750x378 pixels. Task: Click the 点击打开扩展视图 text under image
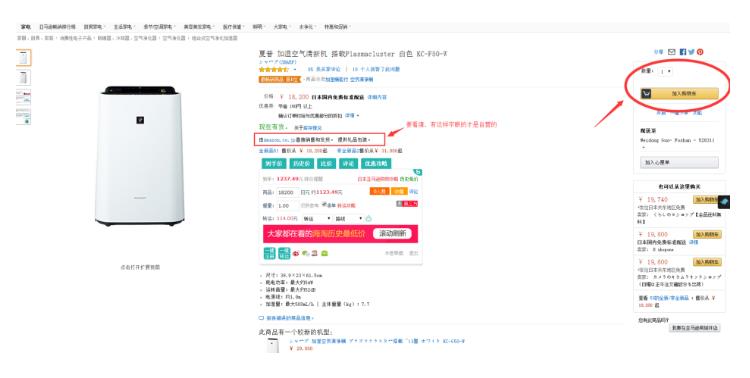coord(140,267)
